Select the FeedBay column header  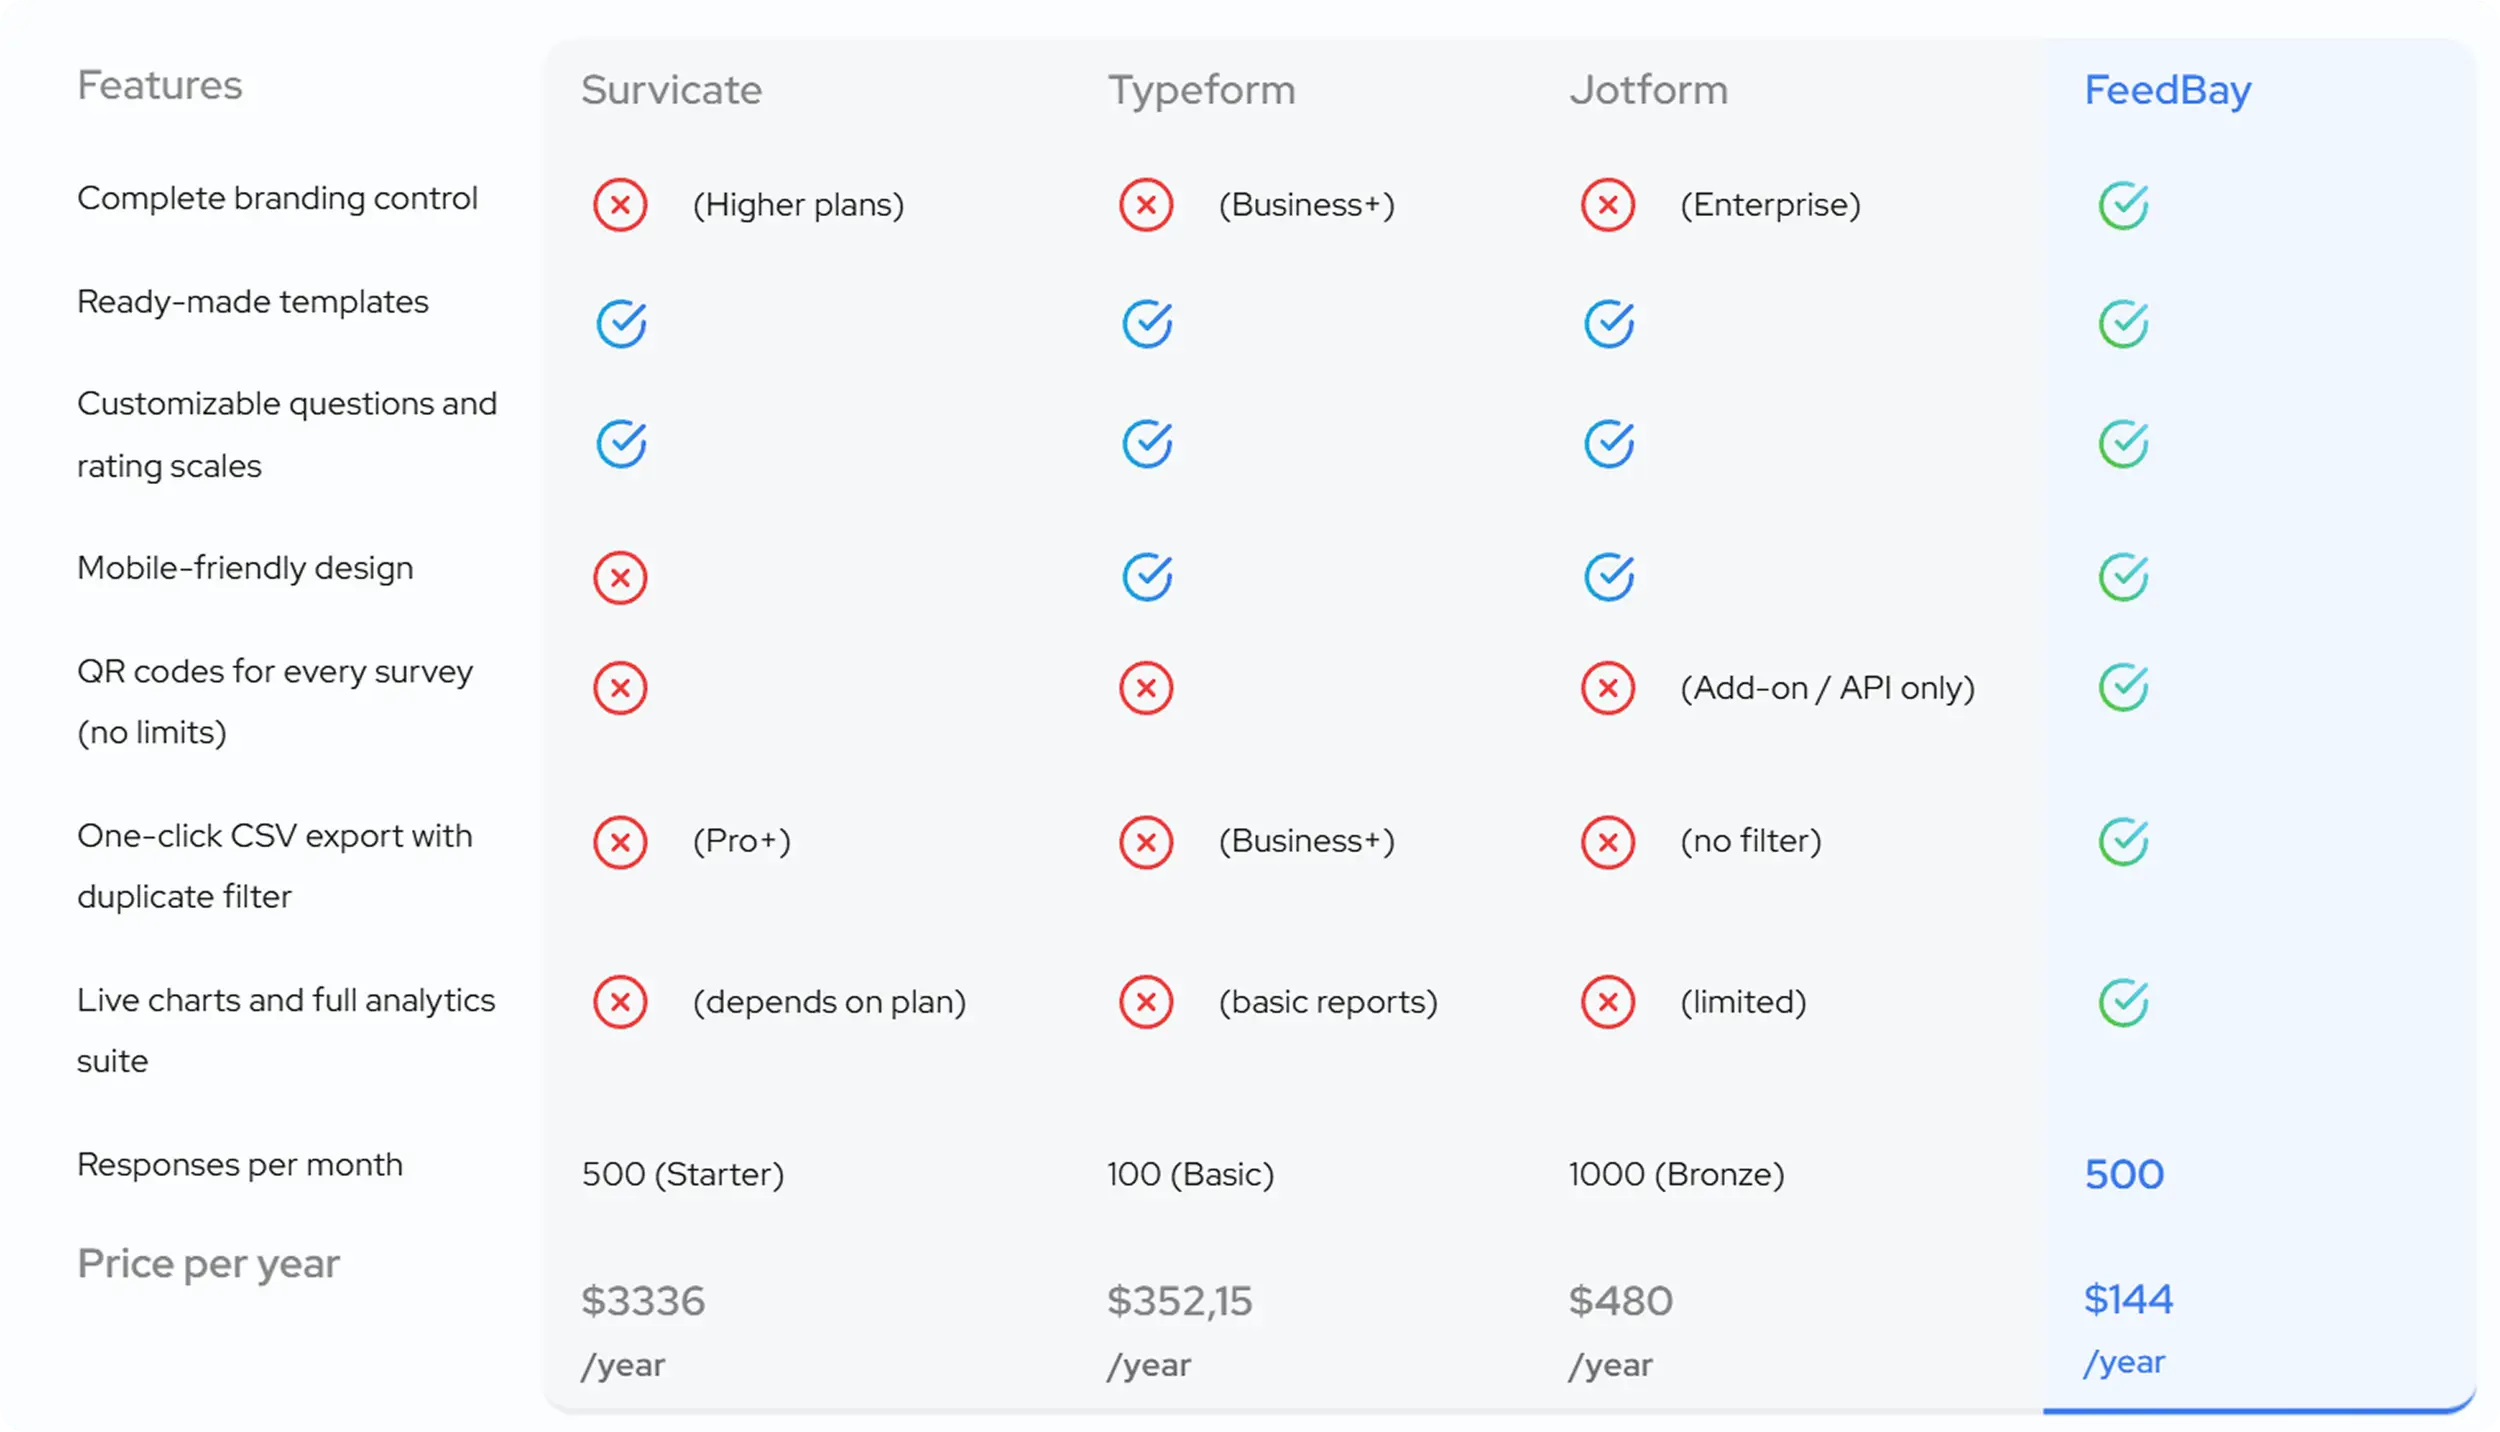click(2167, 90)
